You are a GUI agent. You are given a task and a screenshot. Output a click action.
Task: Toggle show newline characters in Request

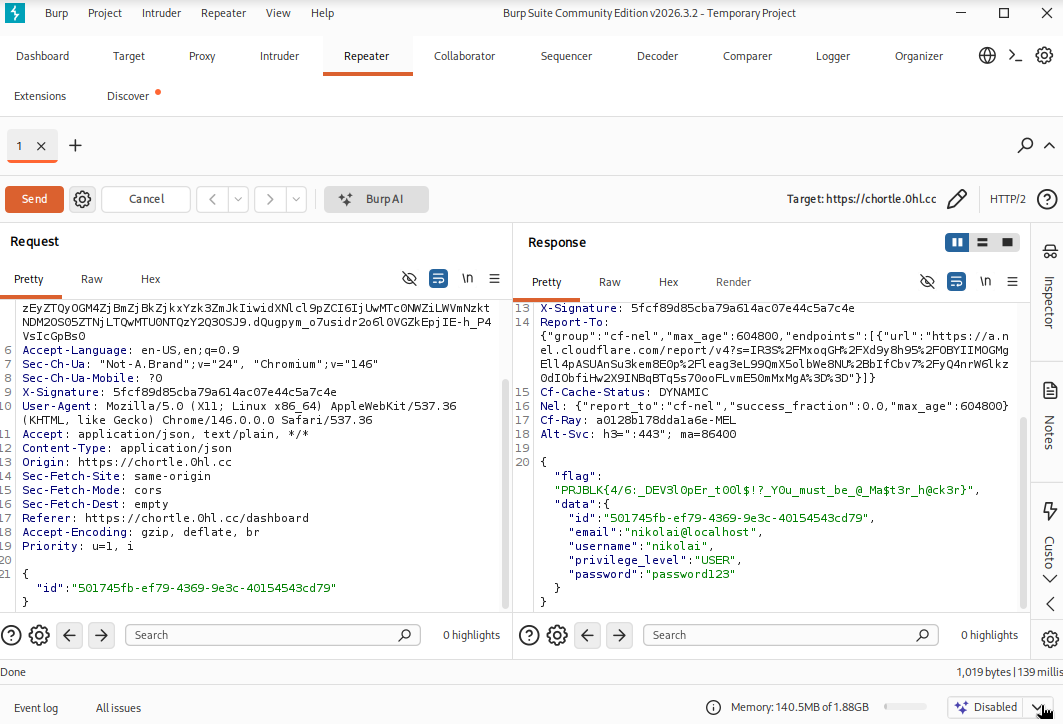[467, 278]
